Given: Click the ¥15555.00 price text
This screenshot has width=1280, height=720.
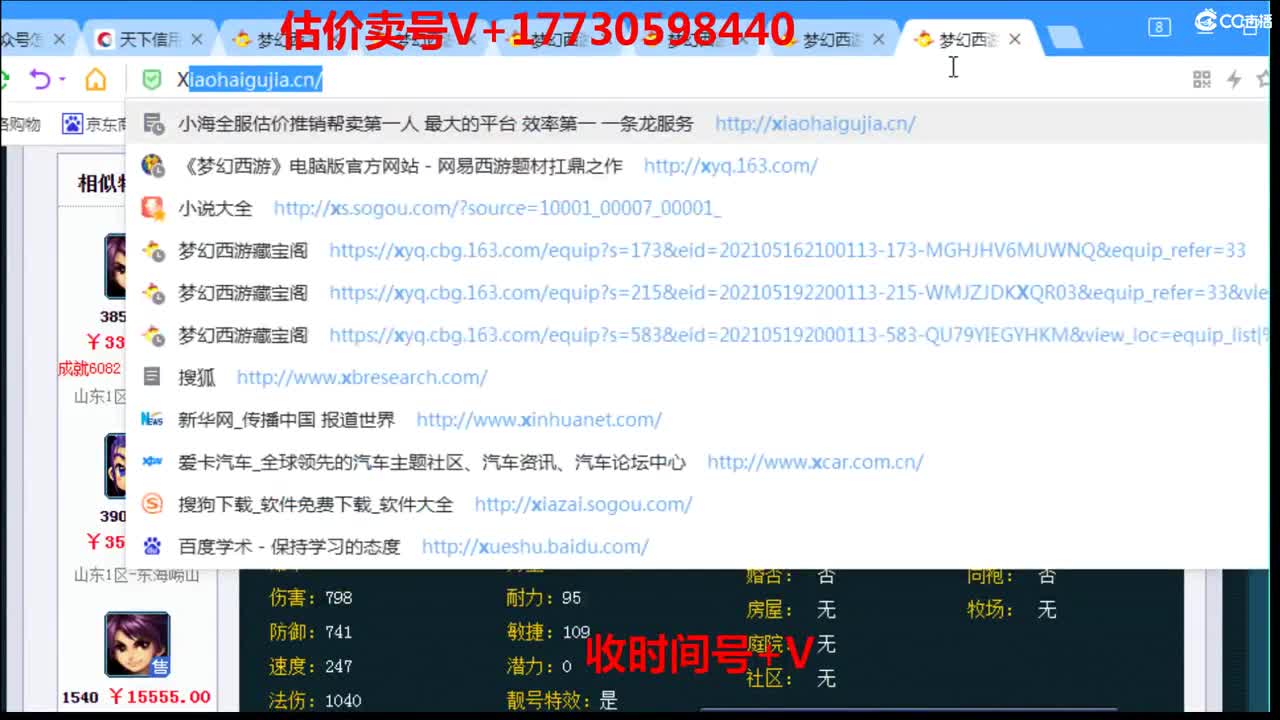Looking at the screenshot, I should pyautogui.click(x=159, y=697).
